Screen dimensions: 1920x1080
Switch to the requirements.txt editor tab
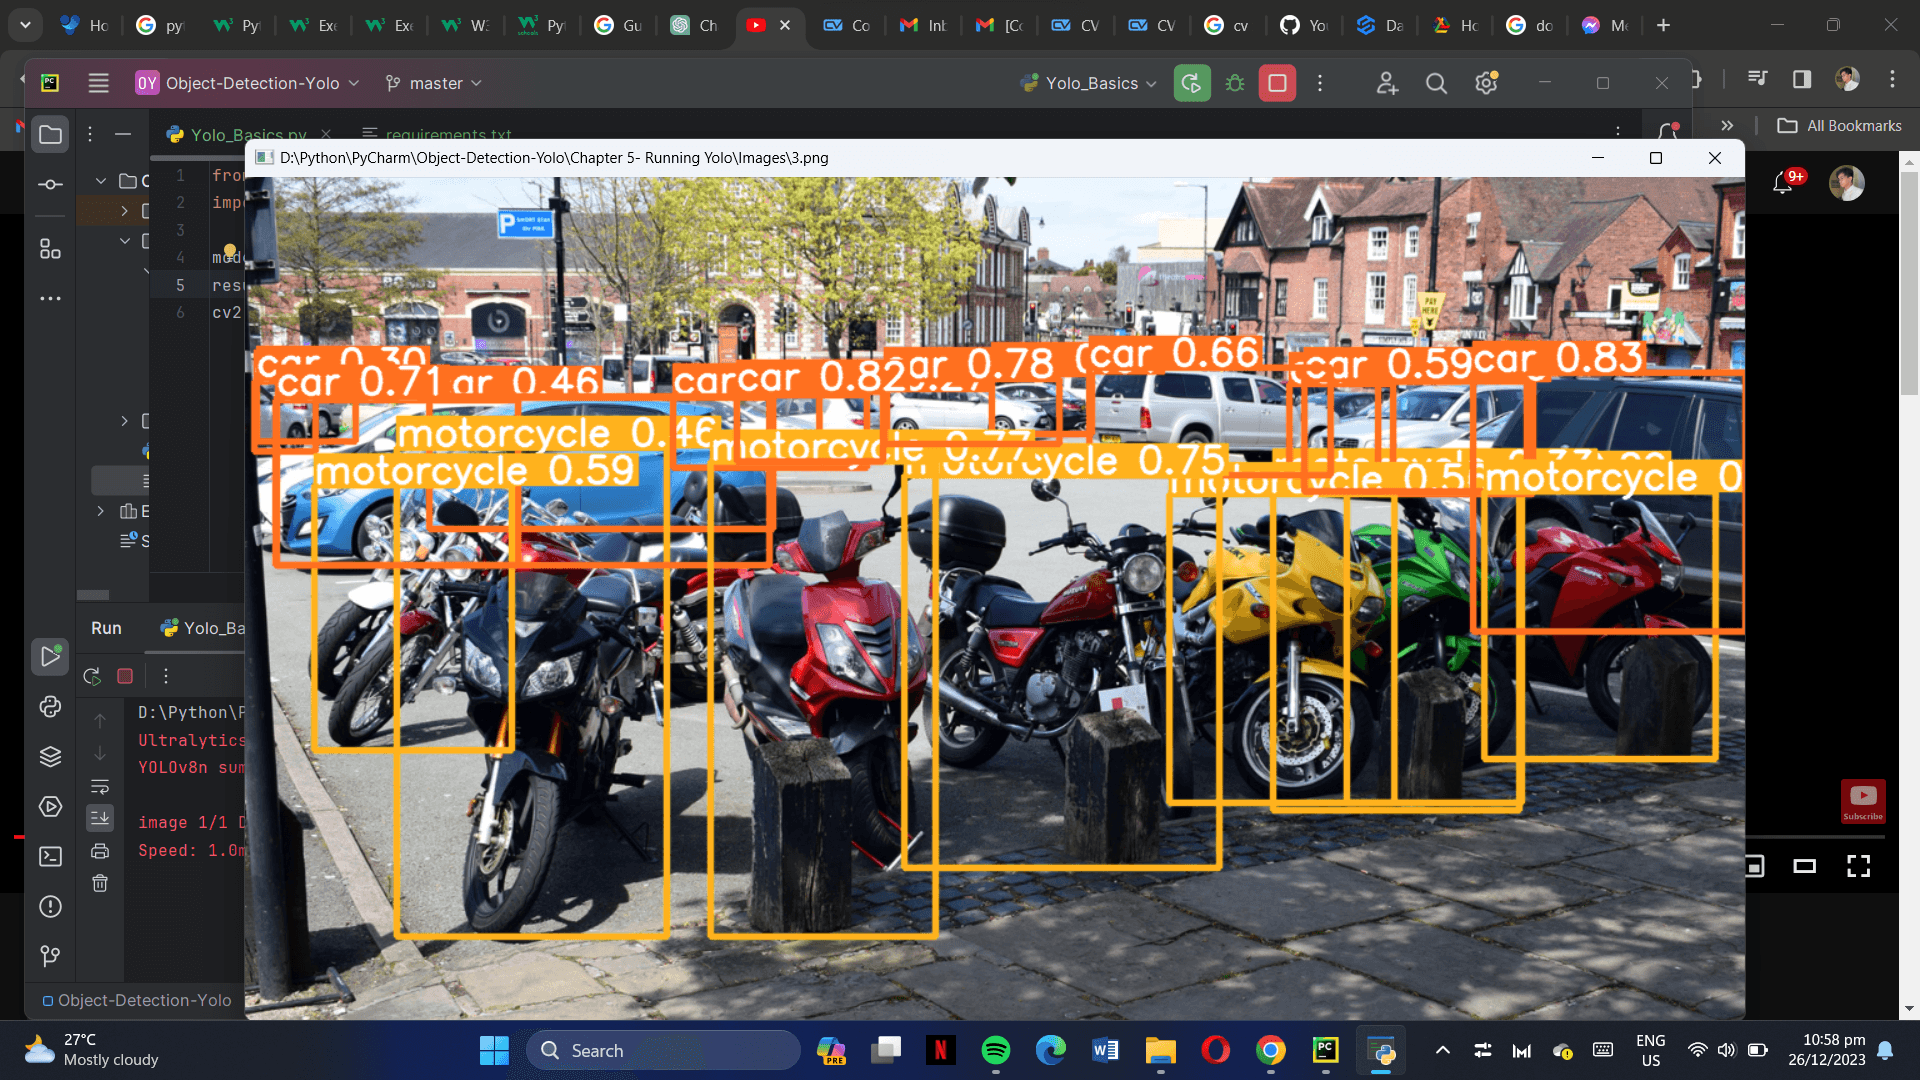pos(437,134)
